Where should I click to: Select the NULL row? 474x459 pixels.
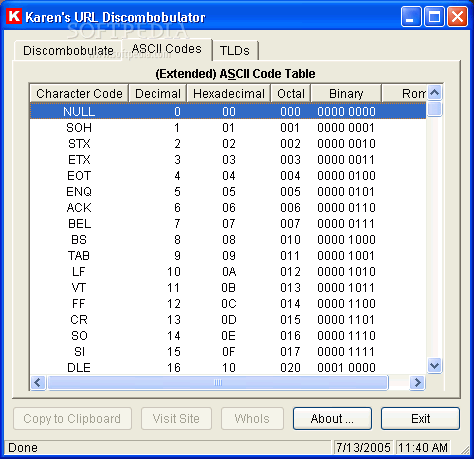click(228, 111)
